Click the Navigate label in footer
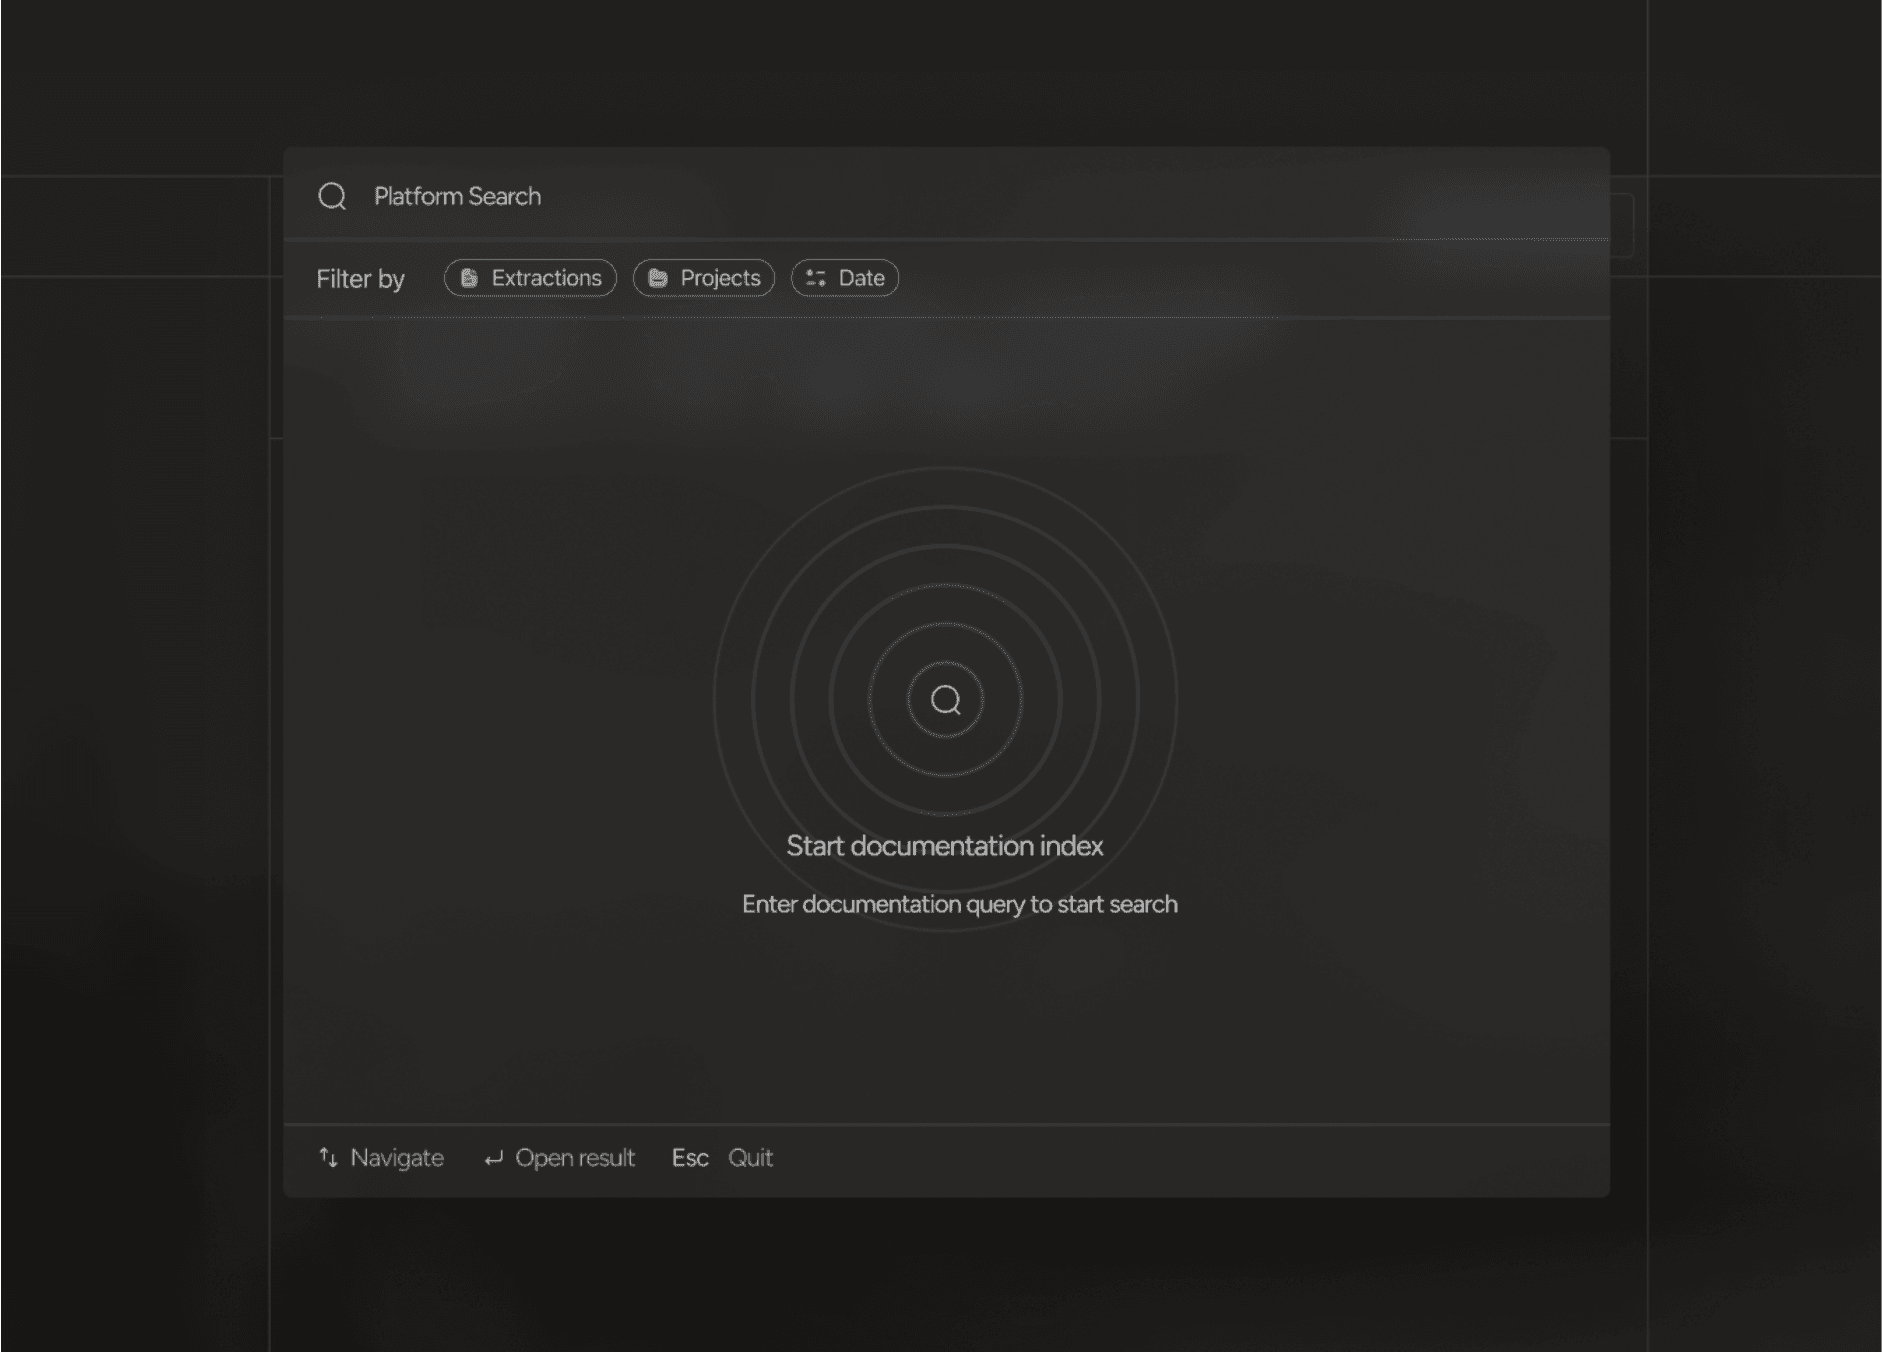1882x1352 pixels. pos(397,1158)
